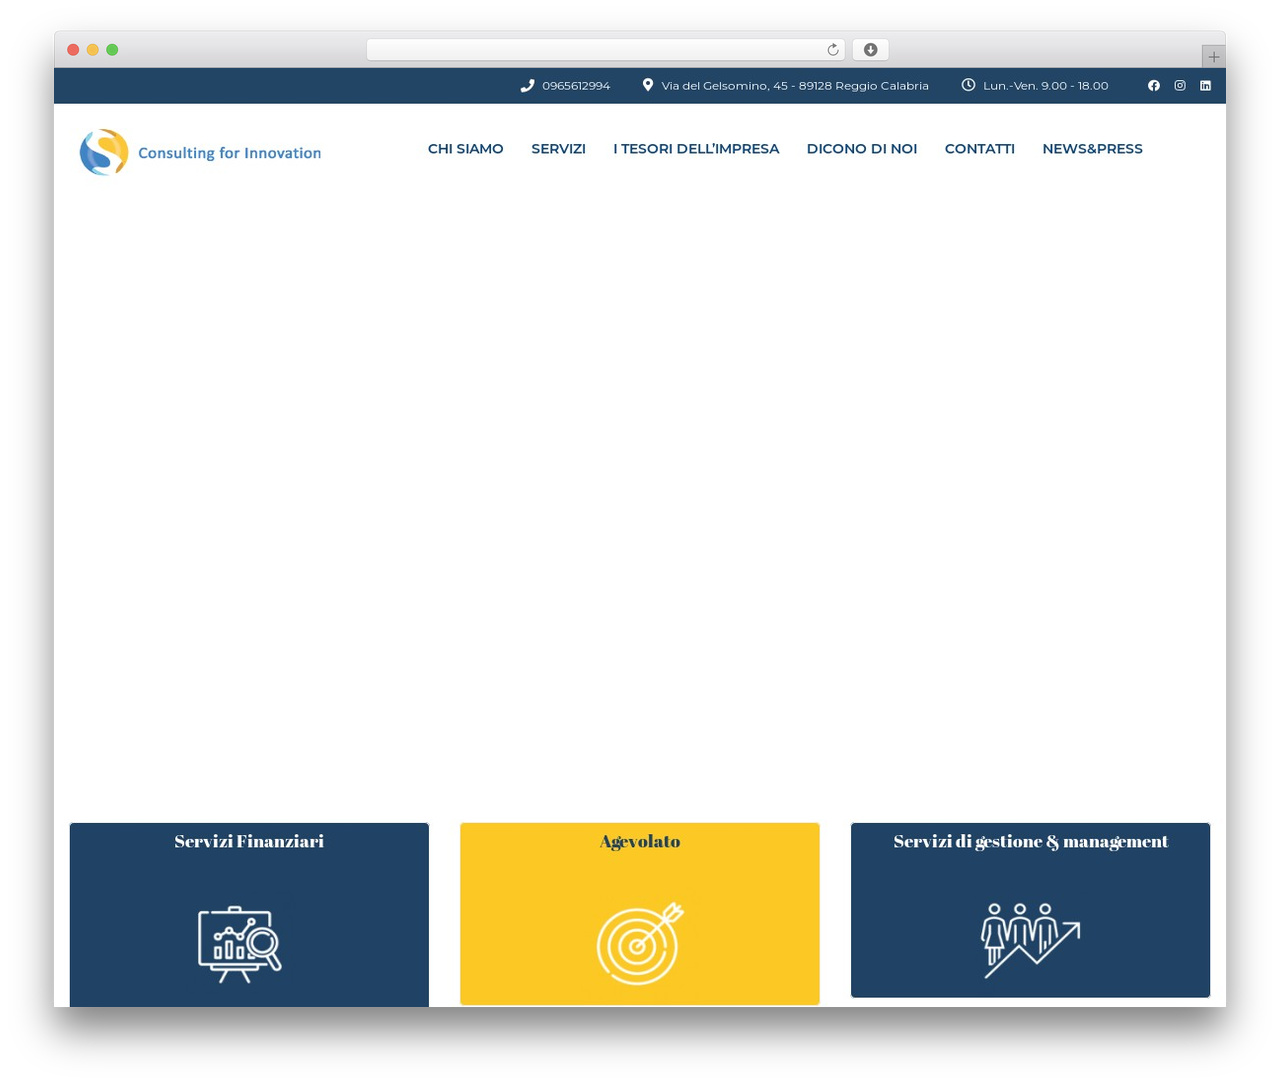Click the browser download arrow button
The height and width of the screenshot is (1084, 1280).
coord(871,50)
